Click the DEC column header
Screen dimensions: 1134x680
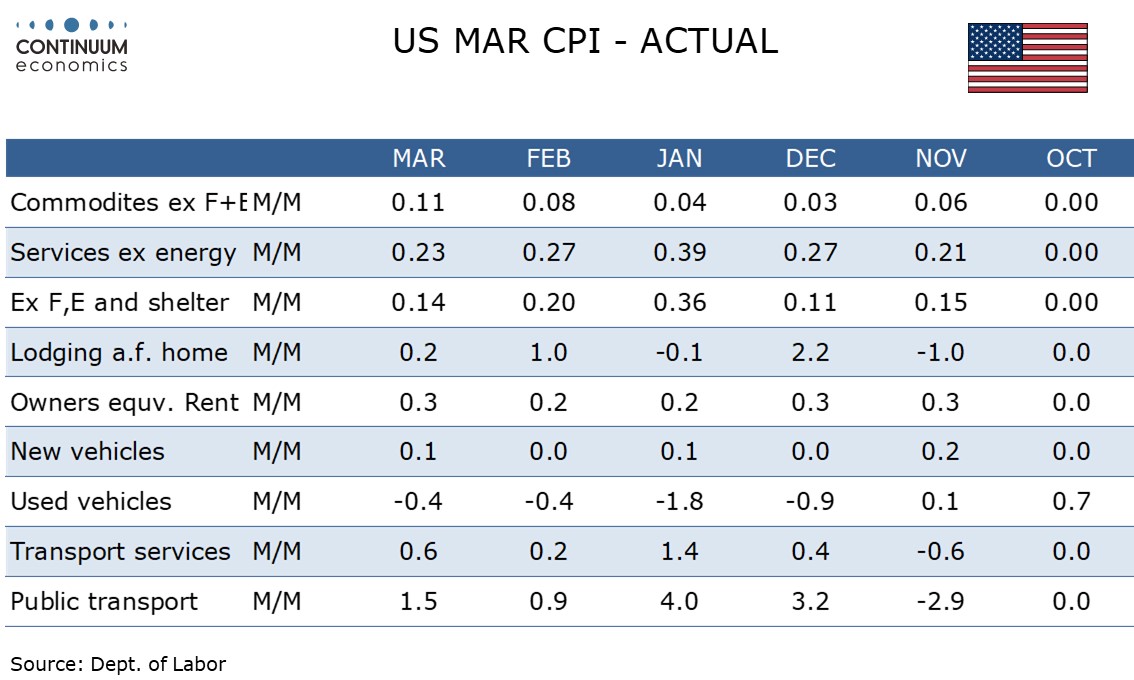click(x=810, y=158)
